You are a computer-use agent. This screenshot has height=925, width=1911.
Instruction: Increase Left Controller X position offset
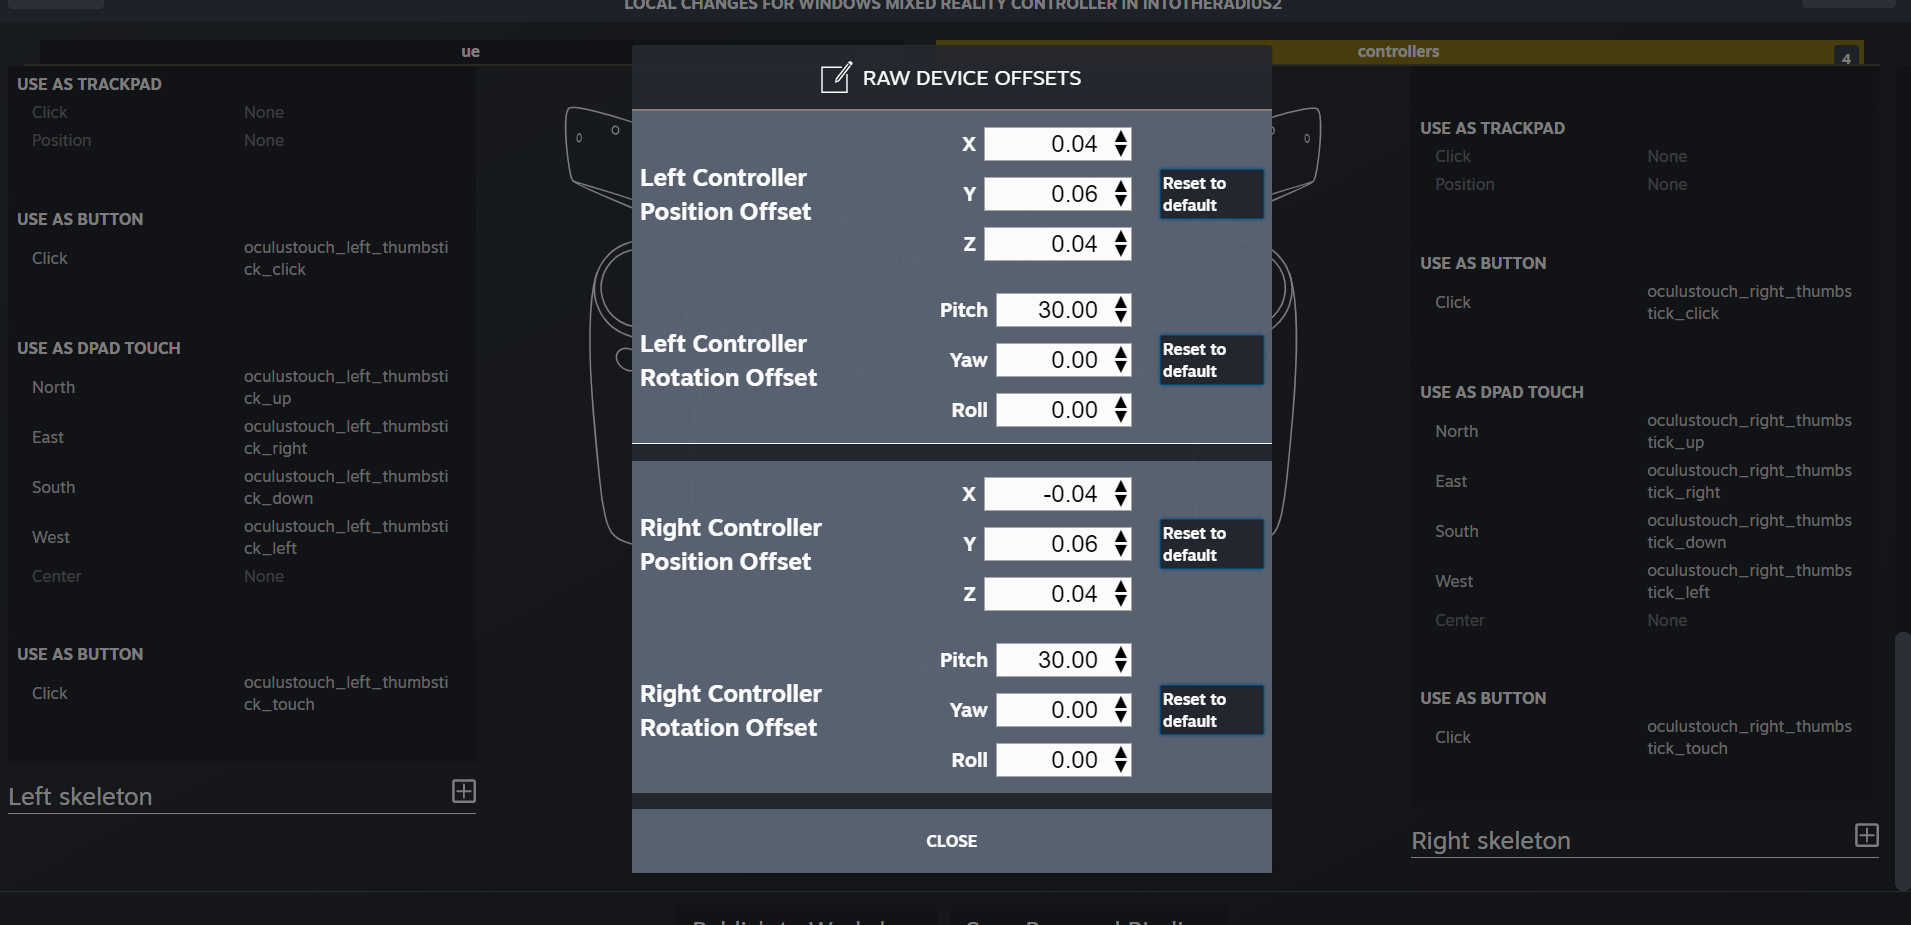coord(1121,137)
